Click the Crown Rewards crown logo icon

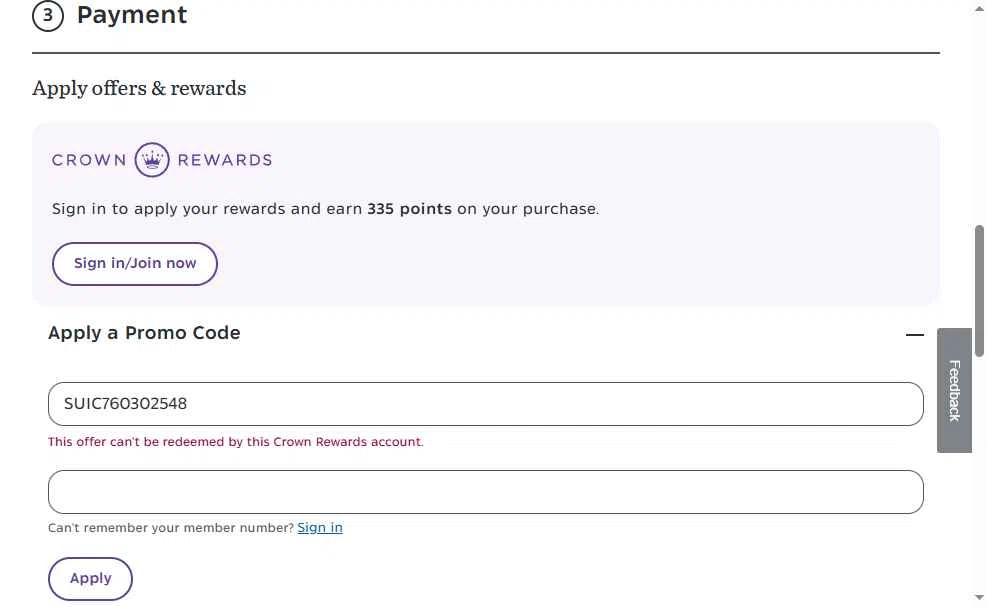pos(152,160)
